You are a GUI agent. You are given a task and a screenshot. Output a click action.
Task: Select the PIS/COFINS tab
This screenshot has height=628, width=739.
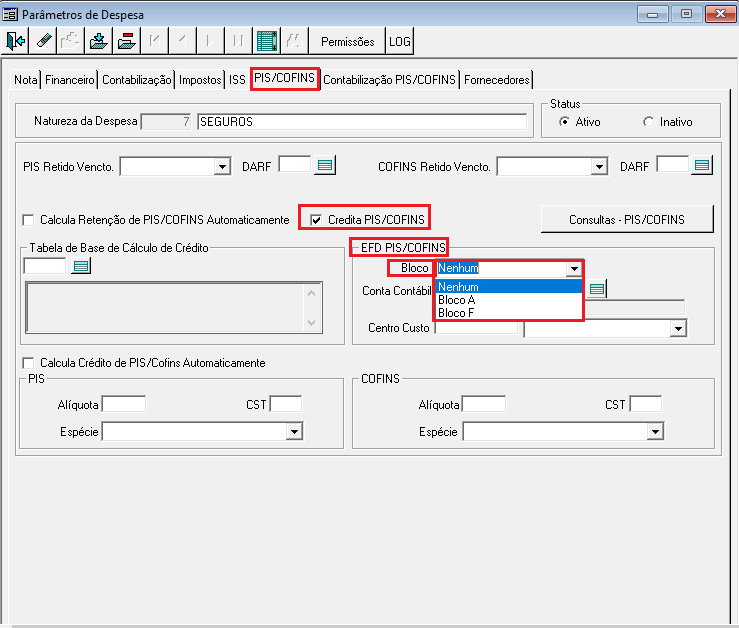(x=285, y=78)
